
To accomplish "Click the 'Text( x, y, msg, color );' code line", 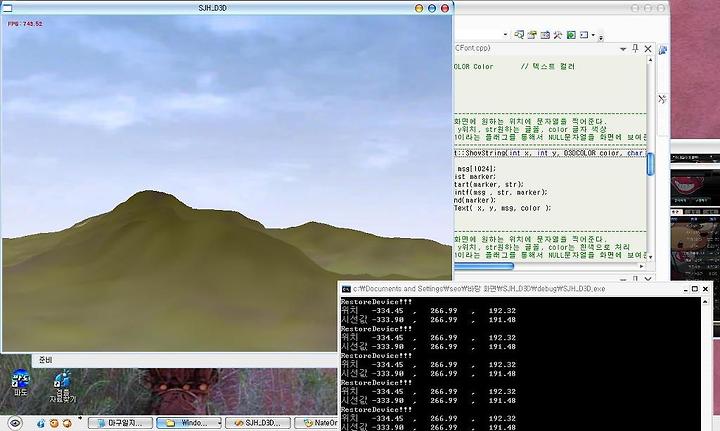I will (502, 208).
